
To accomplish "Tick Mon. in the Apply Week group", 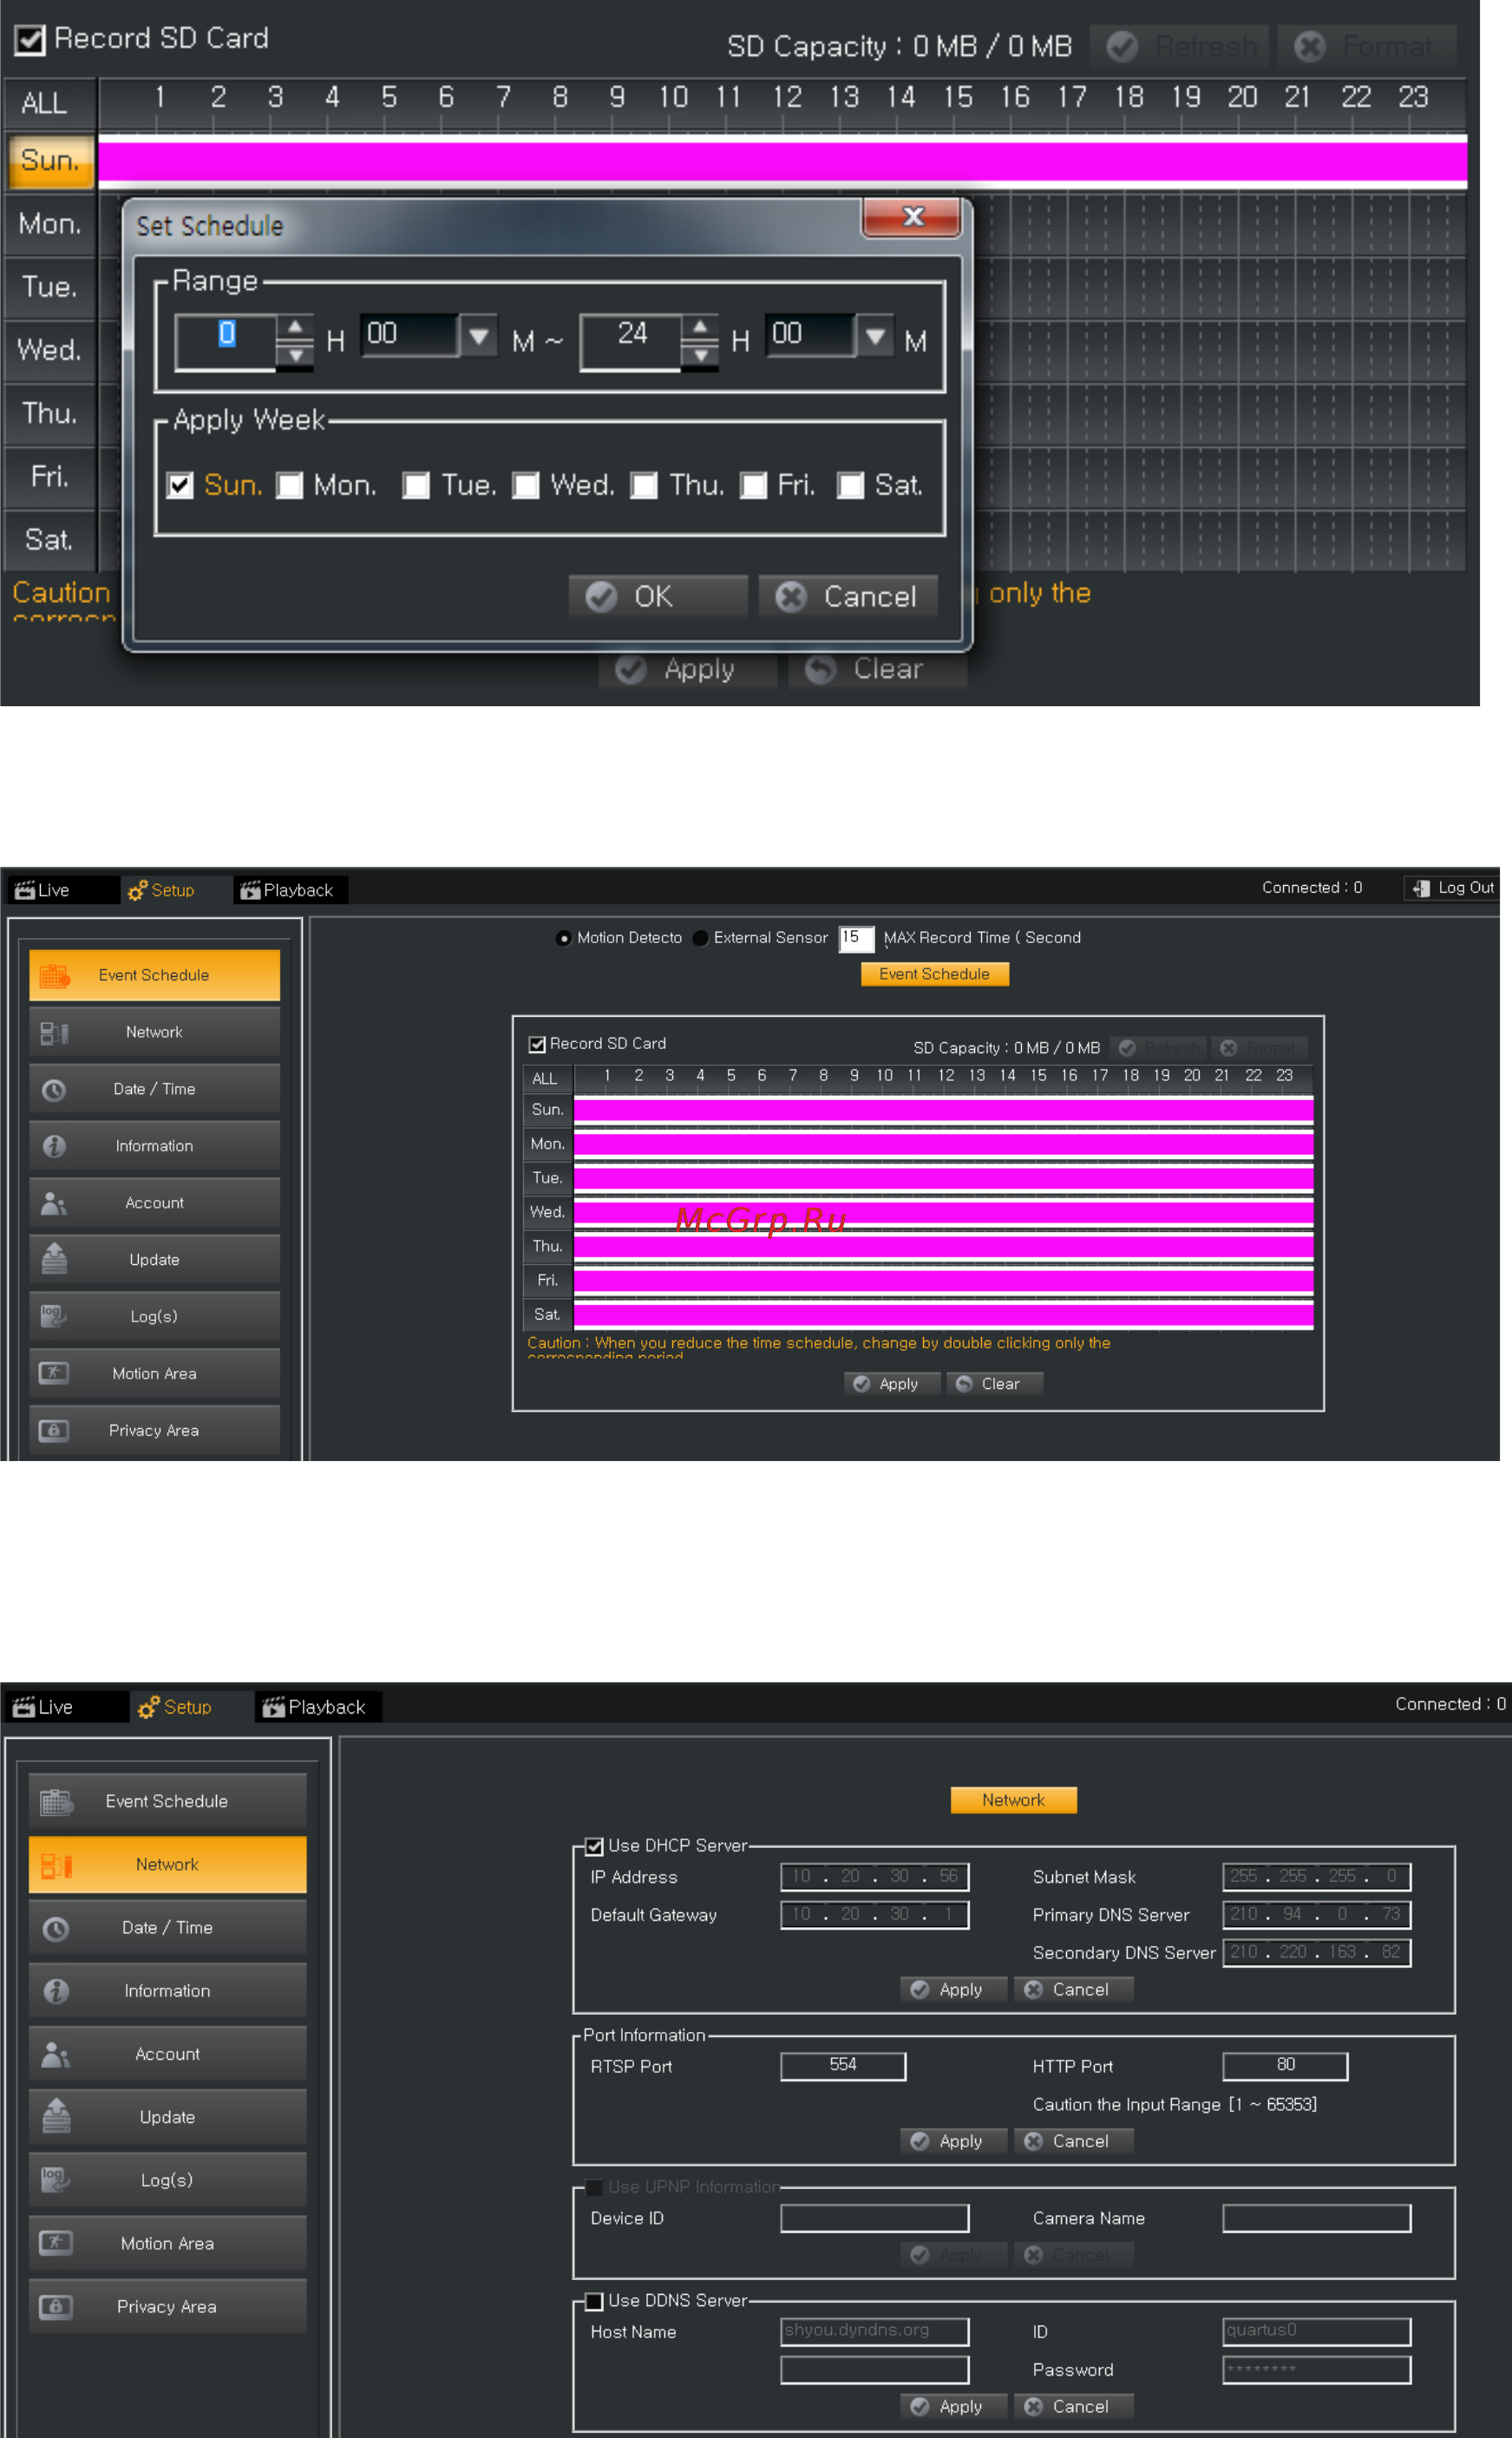I will [290, 485].
